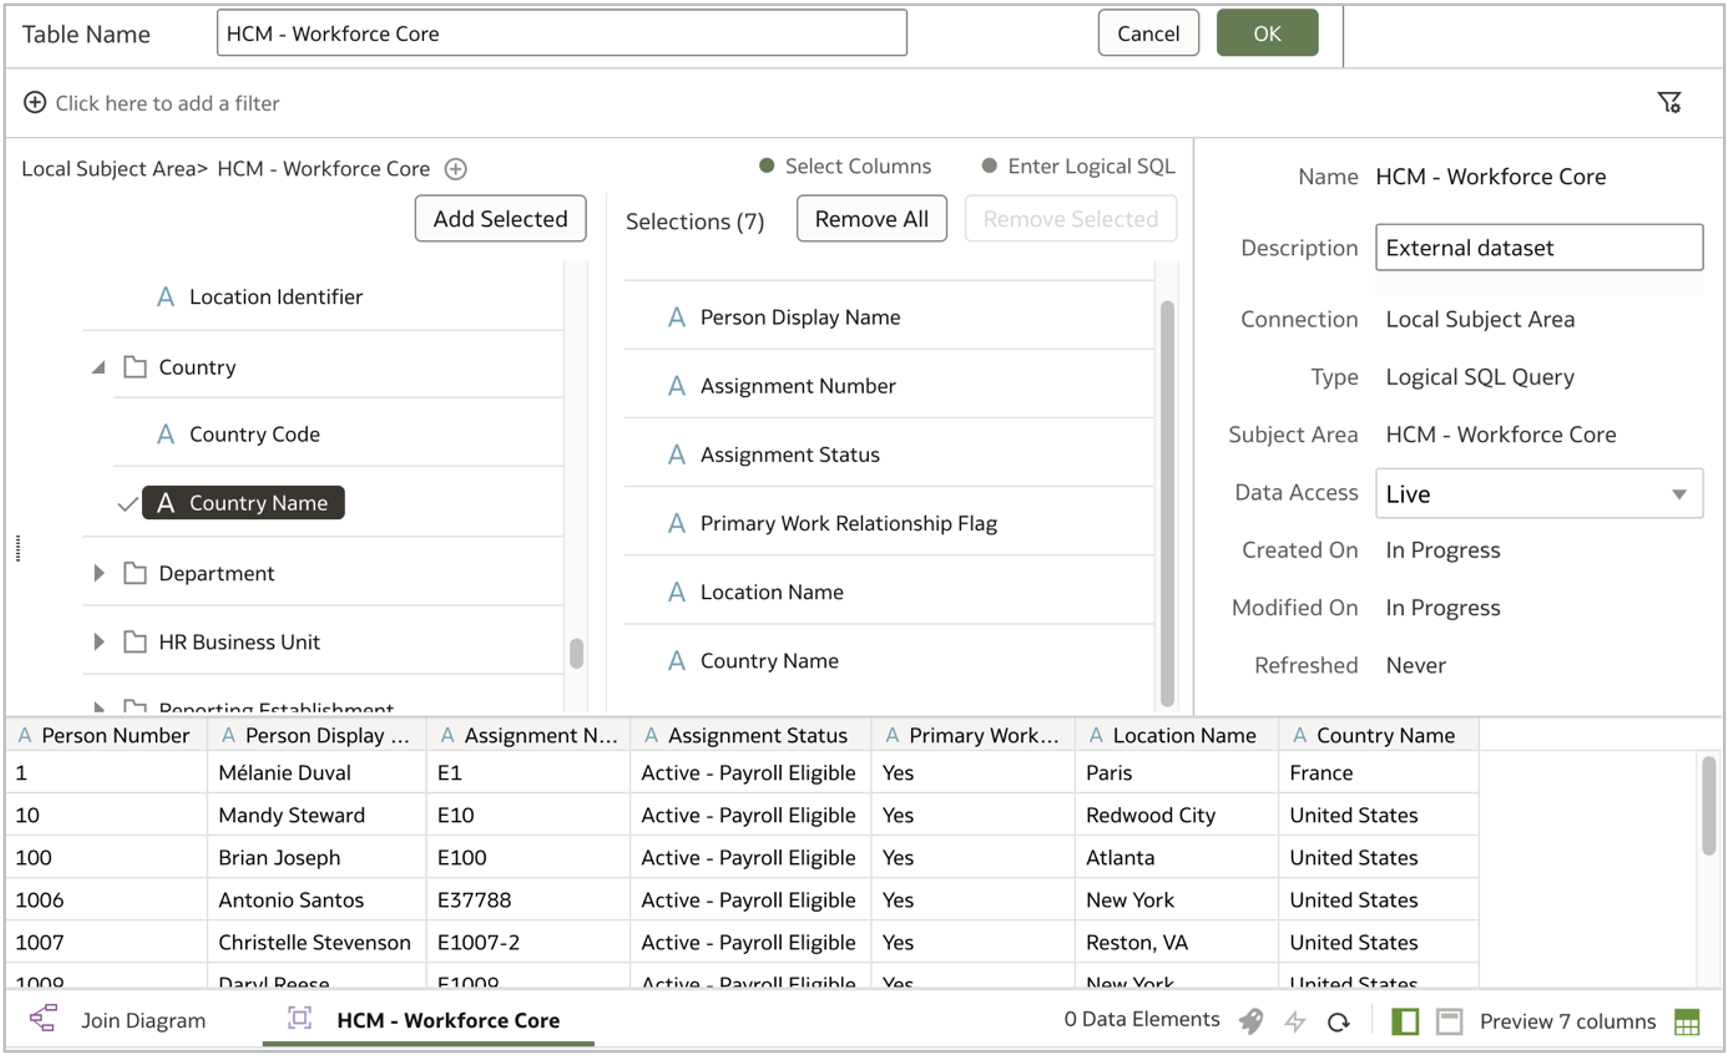Screen dimensions: 1732x1060
Task: Open the filter settings icon top right
Action: click(x=1669, y=102)
